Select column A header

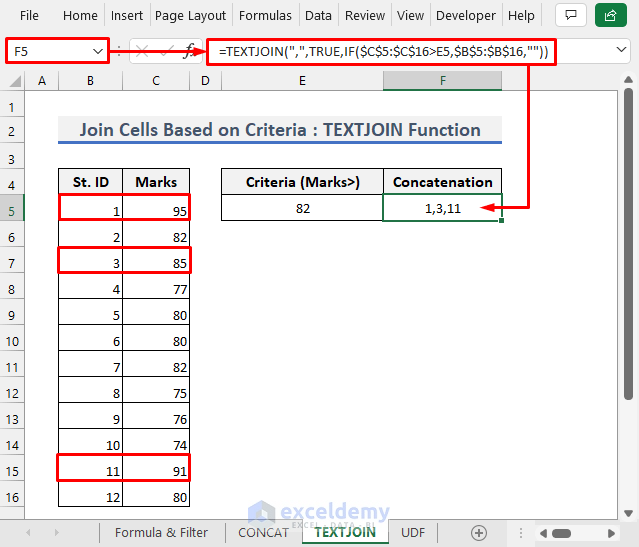coord(42,81)
